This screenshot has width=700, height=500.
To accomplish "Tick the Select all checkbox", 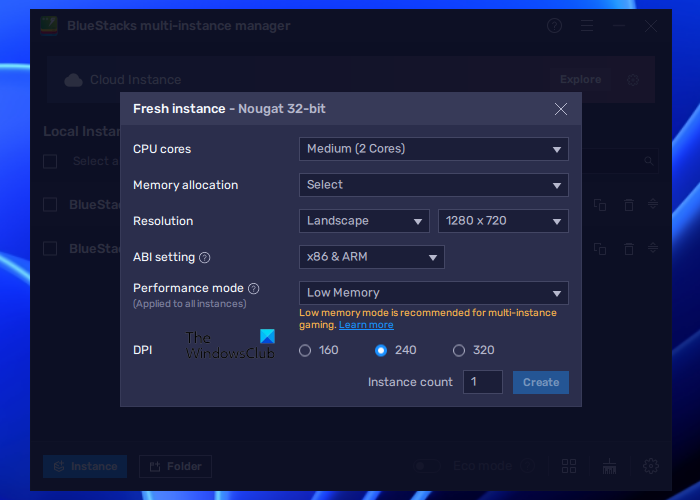I will [x=50, y=161].
